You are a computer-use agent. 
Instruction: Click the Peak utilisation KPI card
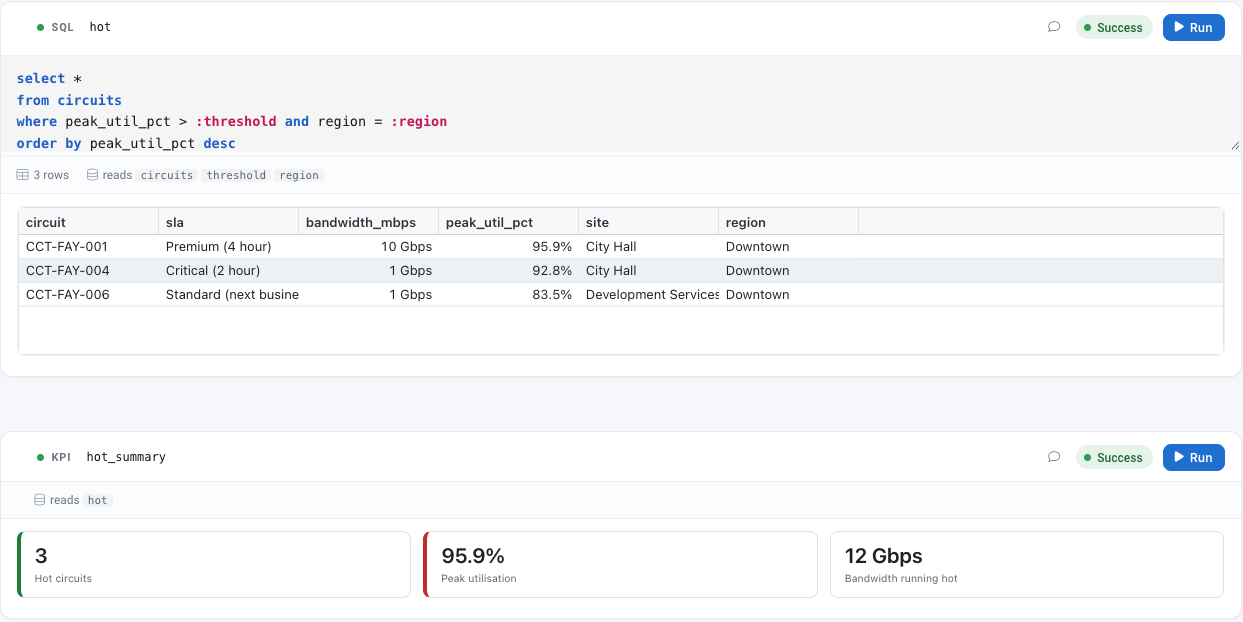pyautogui.click(x=620, y=564)
